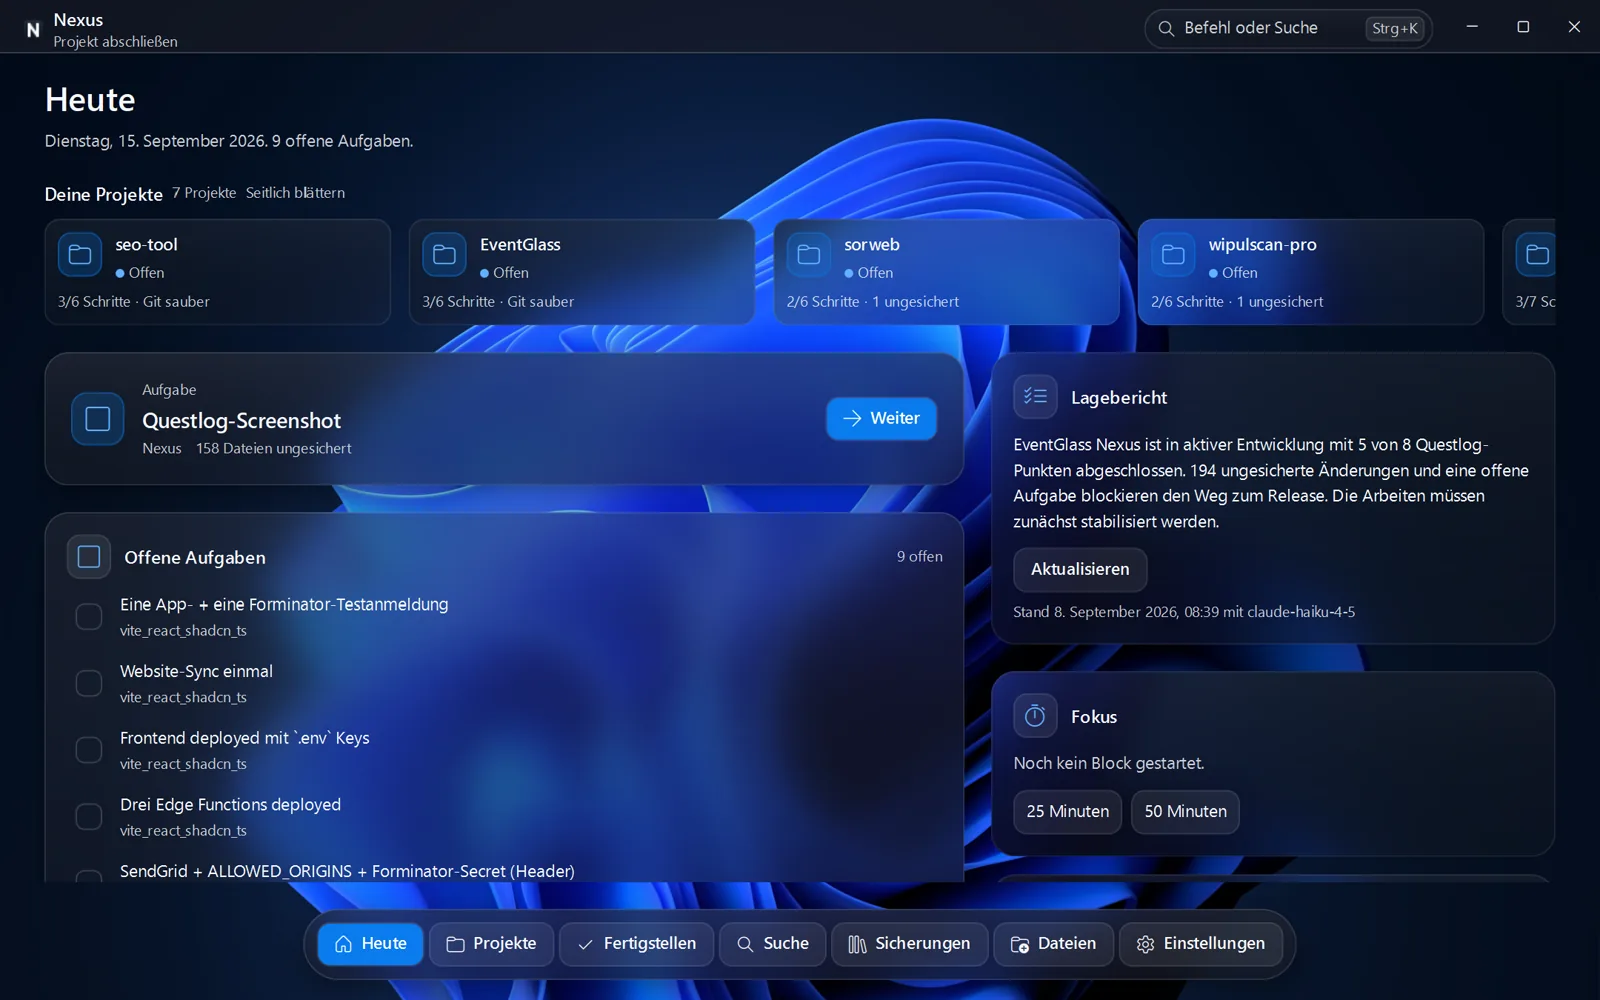Click the 'Deine Projekte' section heading

pos(104,194)
